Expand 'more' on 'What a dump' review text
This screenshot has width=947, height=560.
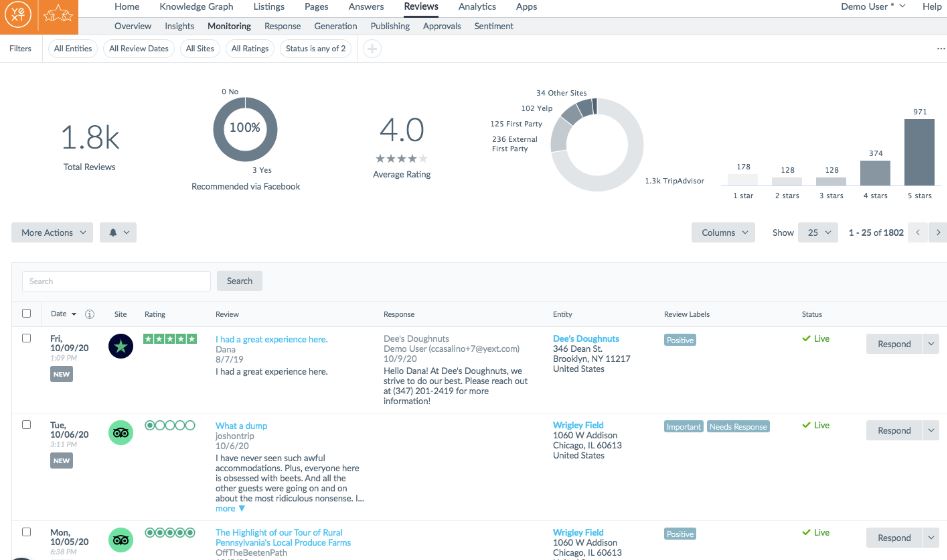(230, 509)
